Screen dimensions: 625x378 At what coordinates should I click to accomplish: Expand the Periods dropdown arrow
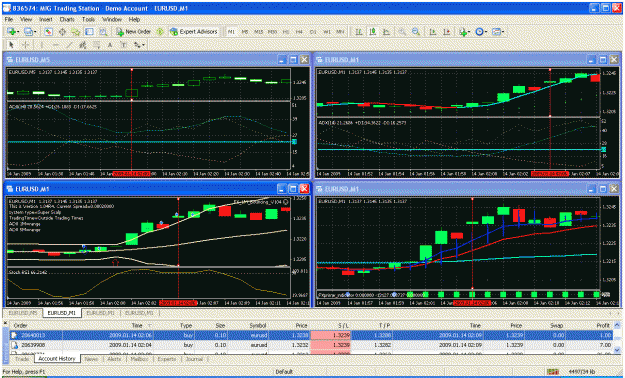point(486,32)
